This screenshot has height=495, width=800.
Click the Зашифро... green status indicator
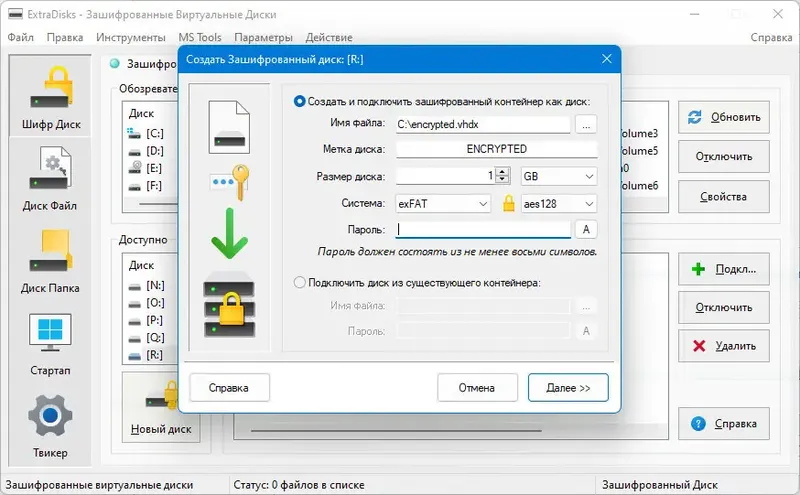[x=115, y=63]
